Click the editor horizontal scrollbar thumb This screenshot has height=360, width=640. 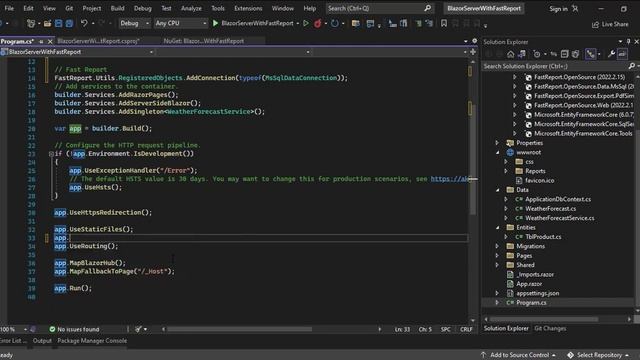(240, 329)
